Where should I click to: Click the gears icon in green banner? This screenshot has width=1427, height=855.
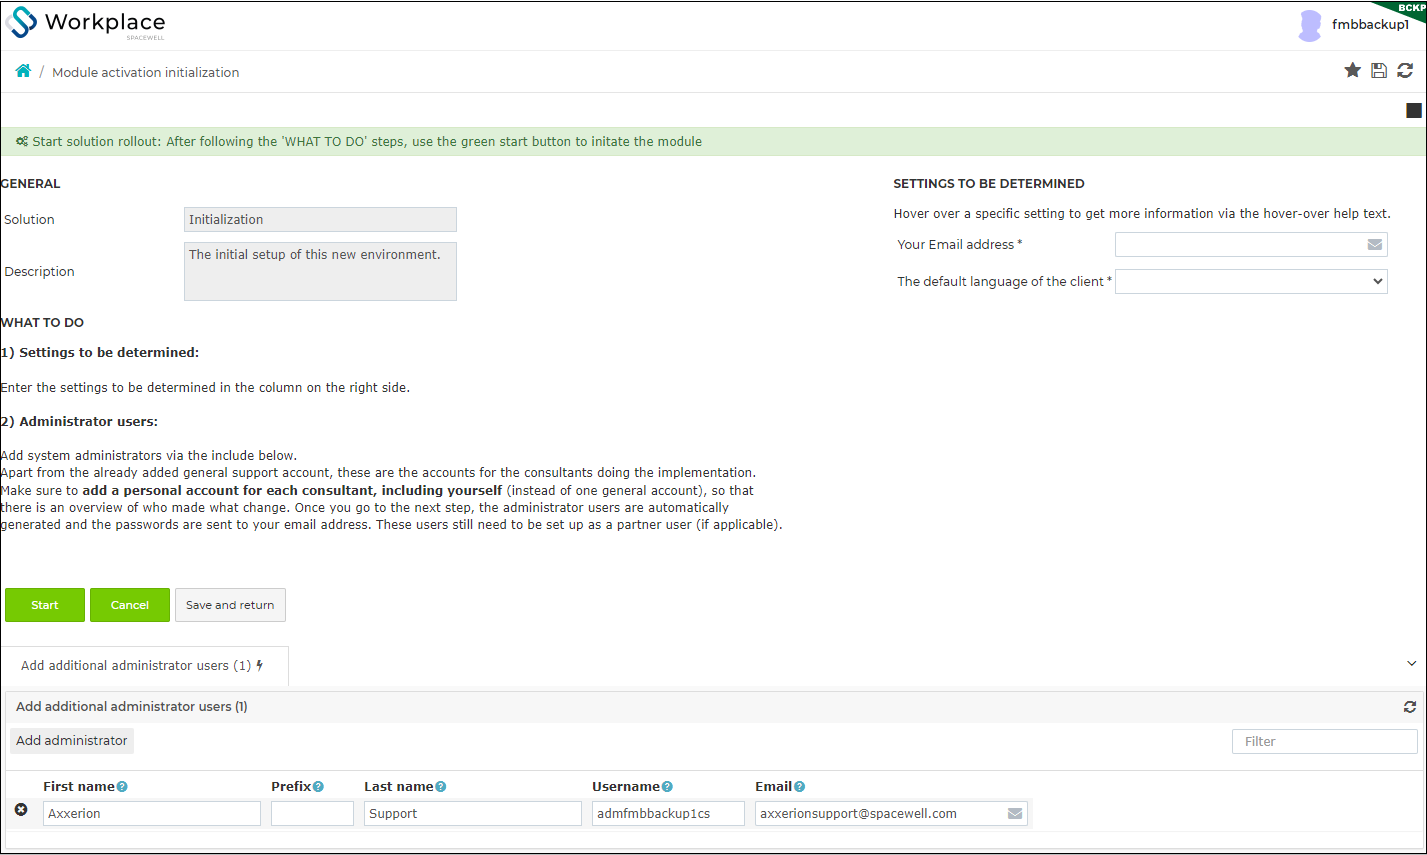pyautogui.click(x=22, y=142)
